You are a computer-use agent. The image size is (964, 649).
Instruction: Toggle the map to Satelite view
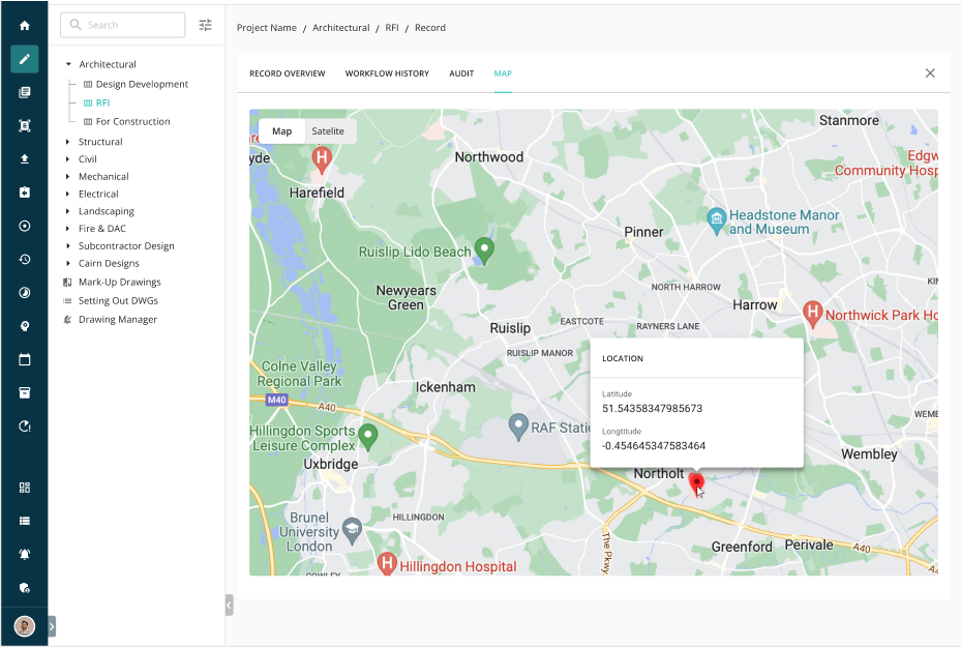pyautogui.click(x=328, y=131)
